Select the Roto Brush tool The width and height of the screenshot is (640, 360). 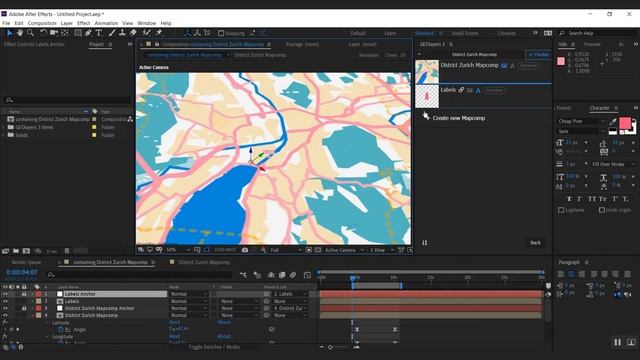(x=147, y=33)
